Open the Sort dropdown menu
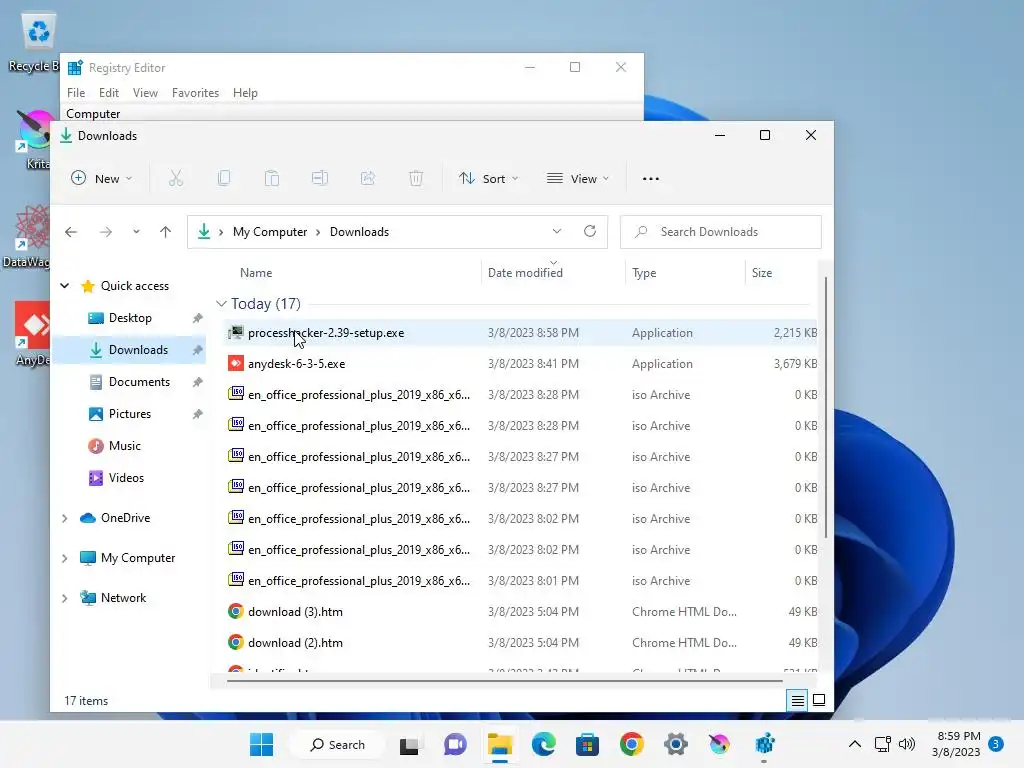 coord(488,178)
